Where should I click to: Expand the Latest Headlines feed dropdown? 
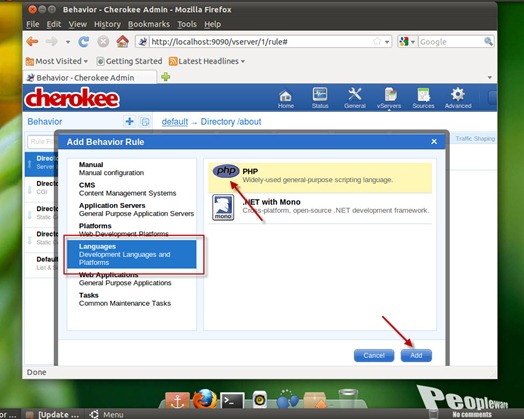(243, 61)
